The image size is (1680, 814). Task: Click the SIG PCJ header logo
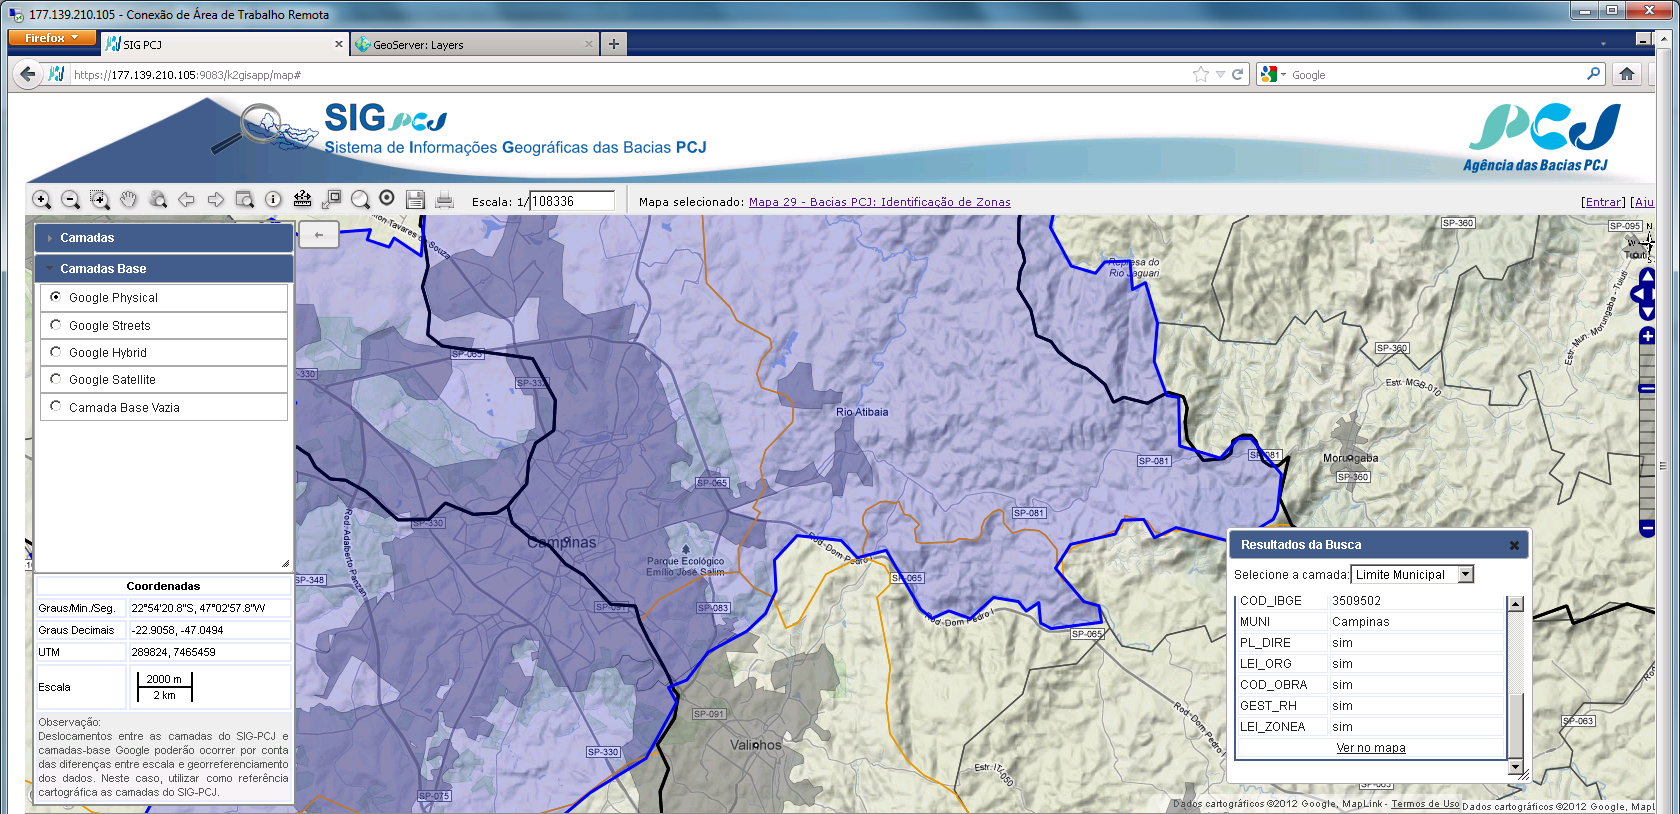click(x=385, y=119)
